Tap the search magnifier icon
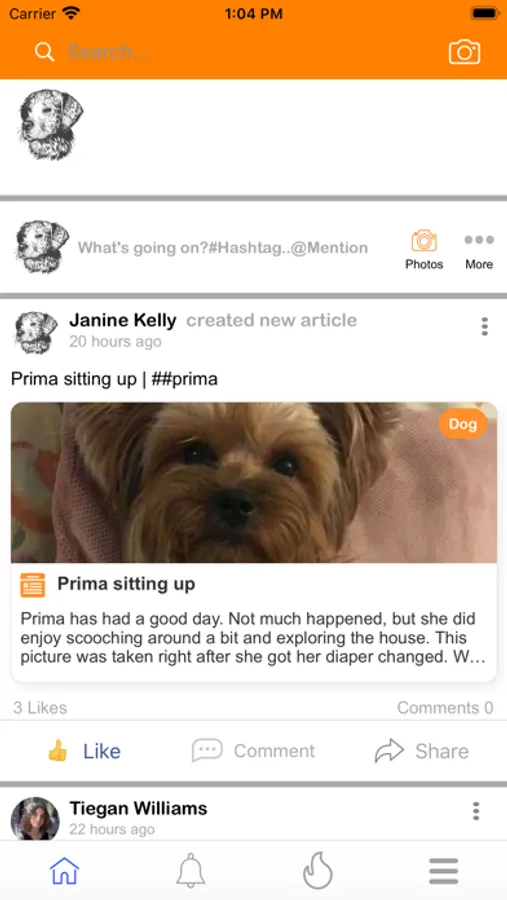Viewport: 507px width, 900px height. point(44,52)
